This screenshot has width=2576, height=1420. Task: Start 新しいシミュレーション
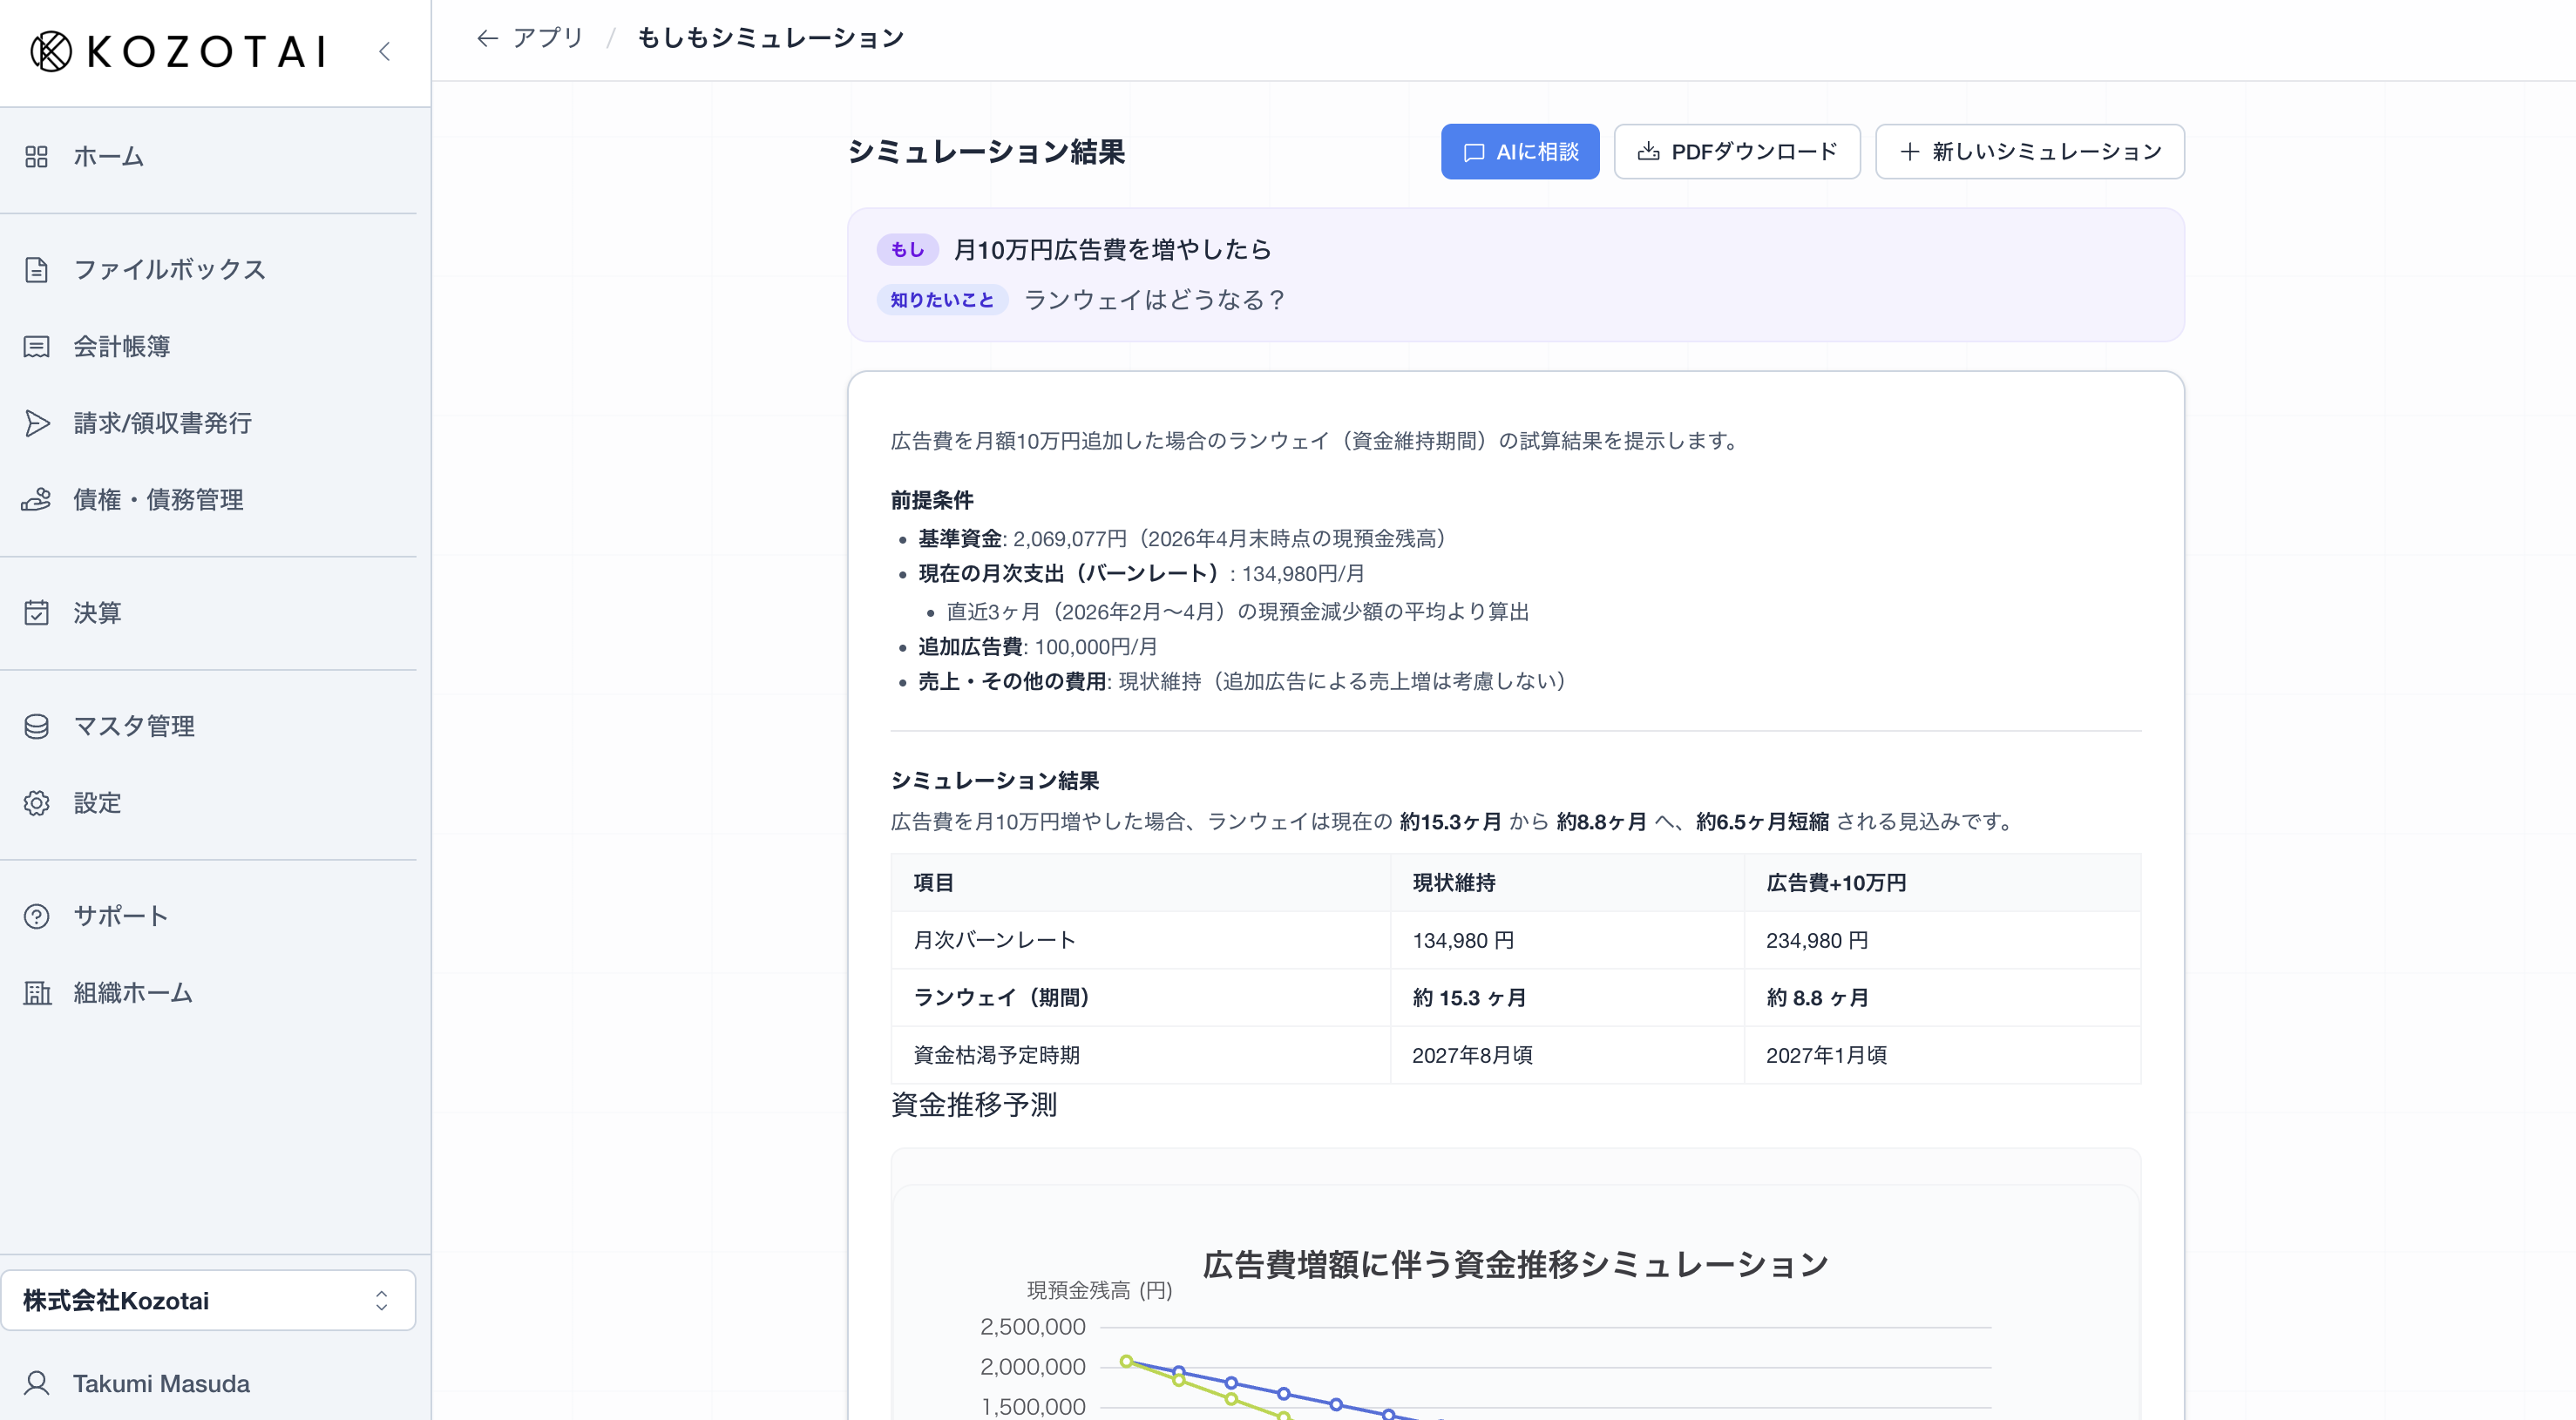click(2029, 152)
